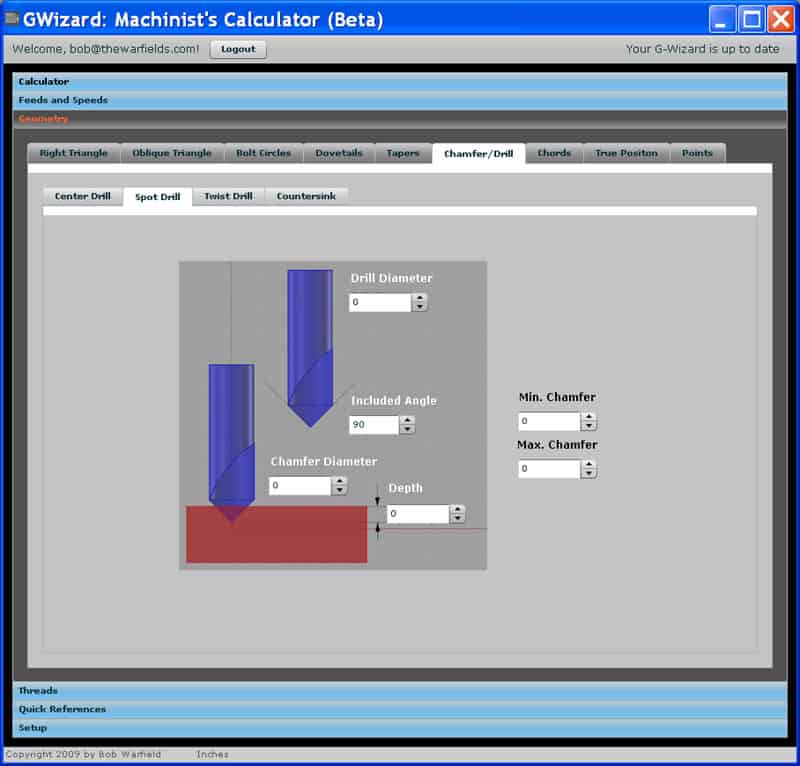The height and width of the screenshot is (766, 800).
Task: Switch to the Points tab
Action: click(698, 153)
